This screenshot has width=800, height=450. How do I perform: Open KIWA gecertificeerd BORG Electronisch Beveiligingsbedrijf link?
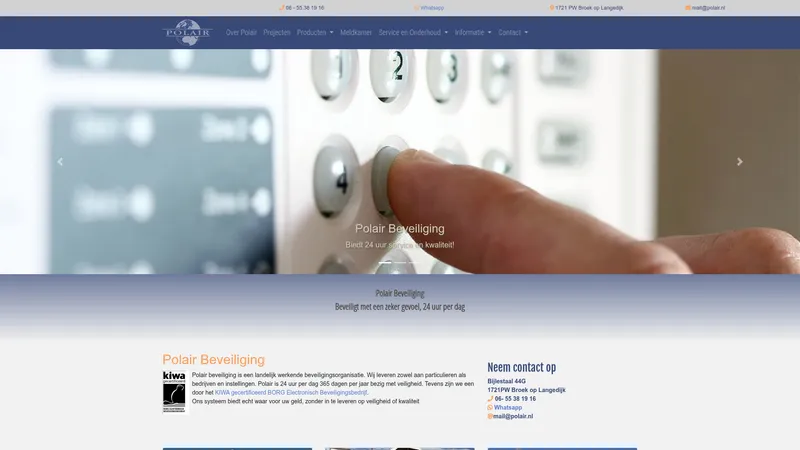291,392
